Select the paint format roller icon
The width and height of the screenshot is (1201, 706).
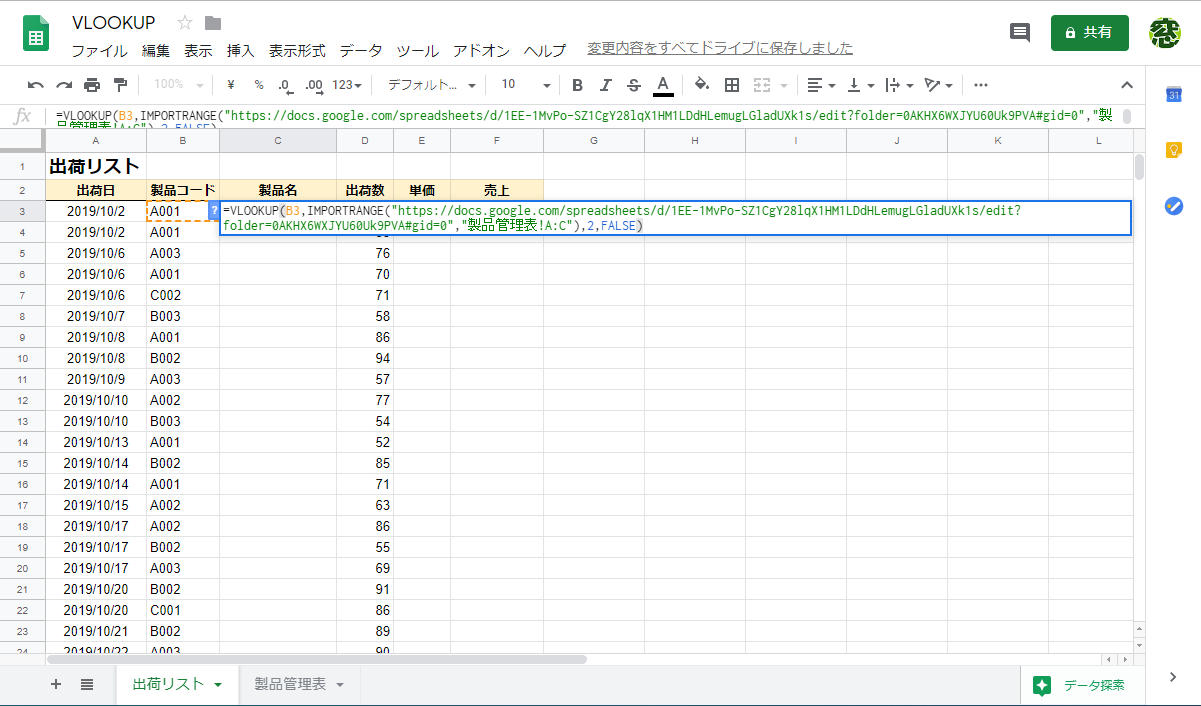tap(121, 85)
